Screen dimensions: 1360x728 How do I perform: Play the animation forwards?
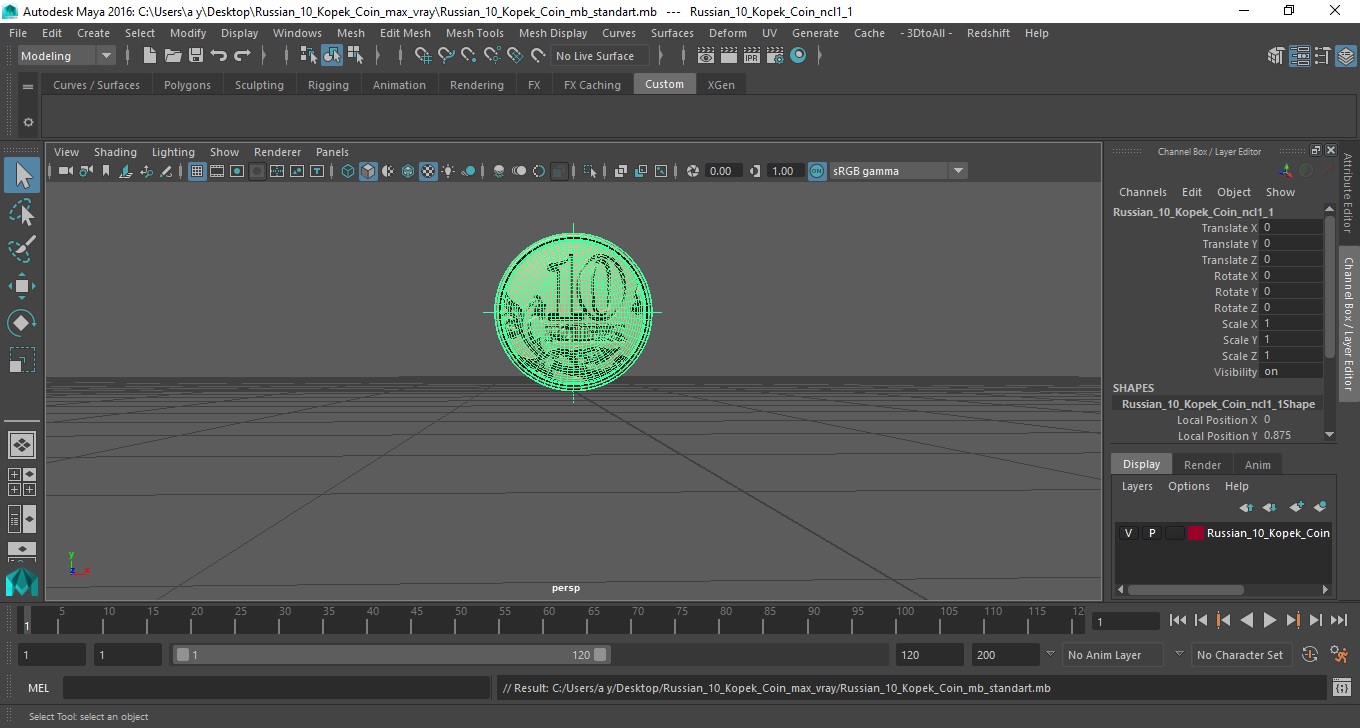click(x=1270, y=620)
